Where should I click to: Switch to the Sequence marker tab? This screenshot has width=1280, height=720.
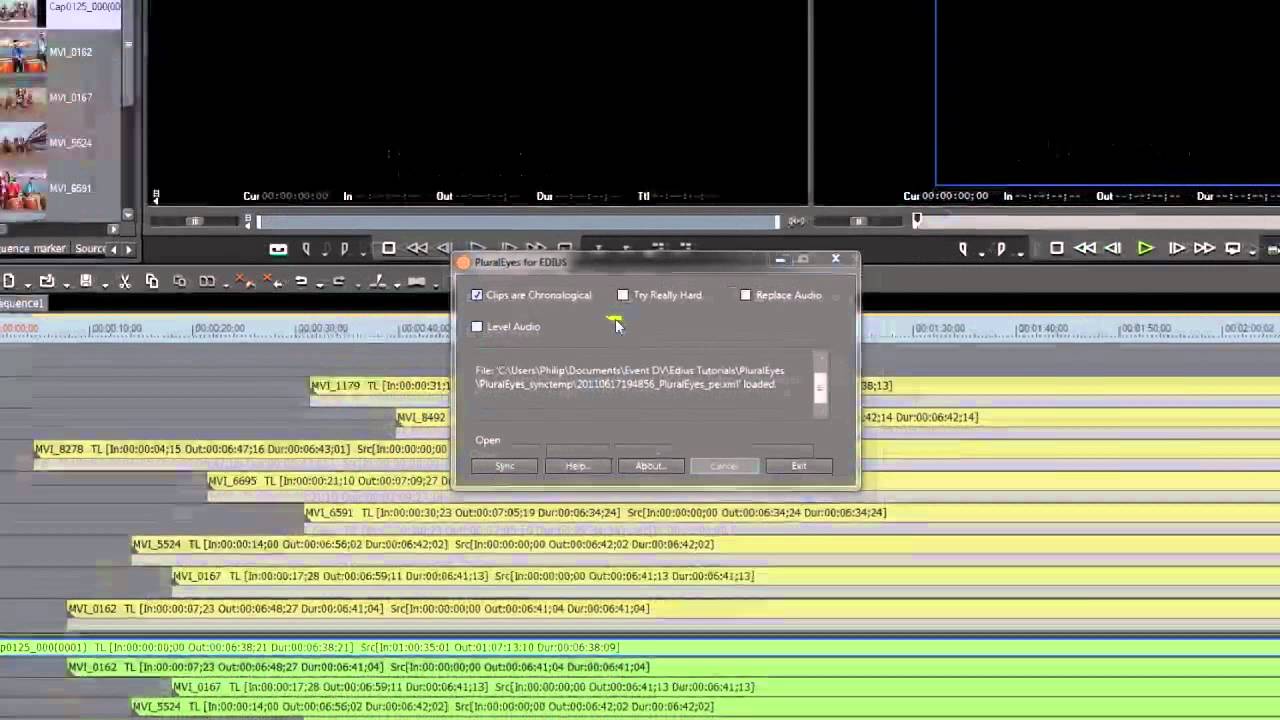(x=33, y=249)
